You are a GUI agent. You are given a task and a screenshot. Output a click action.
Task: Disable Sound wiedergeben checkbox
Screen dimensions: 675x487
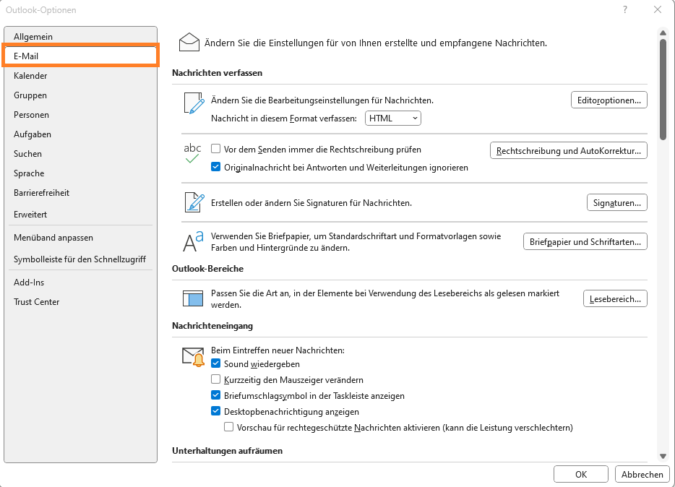(x=216, y=363)
